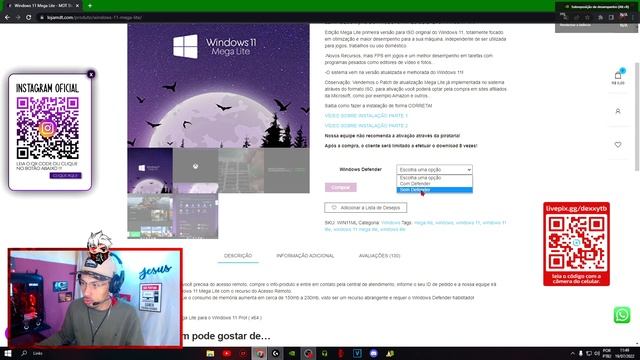Select the first purple moon thumbnail
The width and height of the screenshot is (640, 360).
coord(150,171)
